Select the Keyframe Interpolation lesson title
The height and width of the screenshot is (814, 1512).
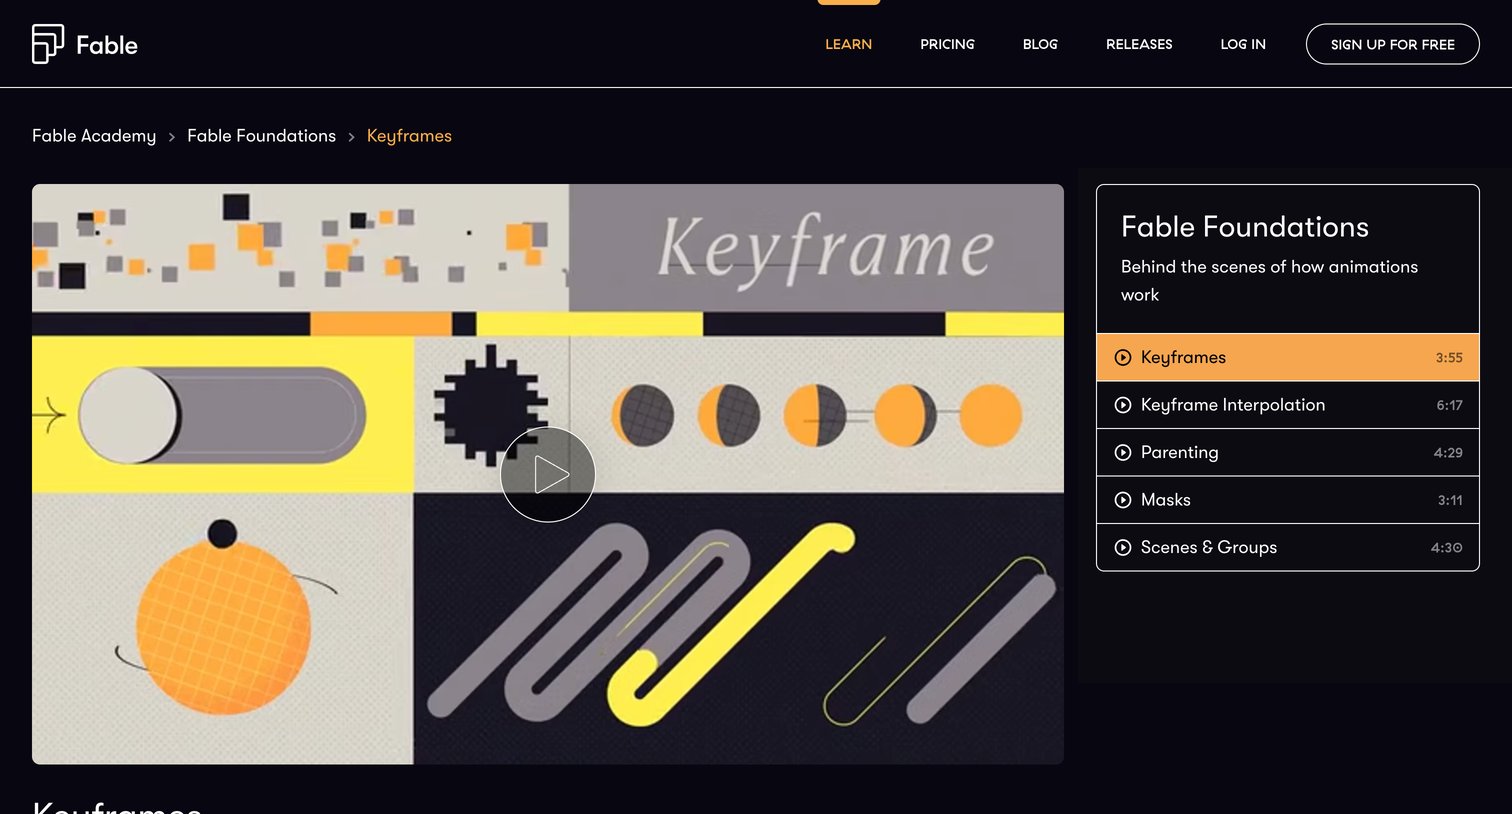[1232, 405]
